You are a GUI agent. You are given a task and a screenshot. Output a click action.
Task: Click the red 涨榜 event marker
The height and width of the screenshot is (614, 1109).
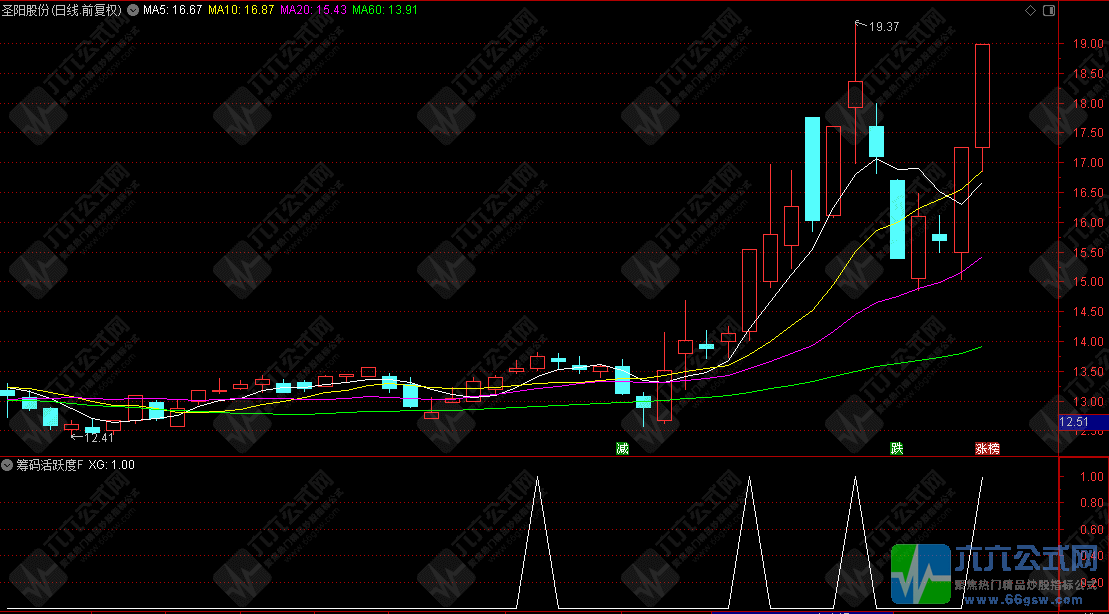point(986,448)
